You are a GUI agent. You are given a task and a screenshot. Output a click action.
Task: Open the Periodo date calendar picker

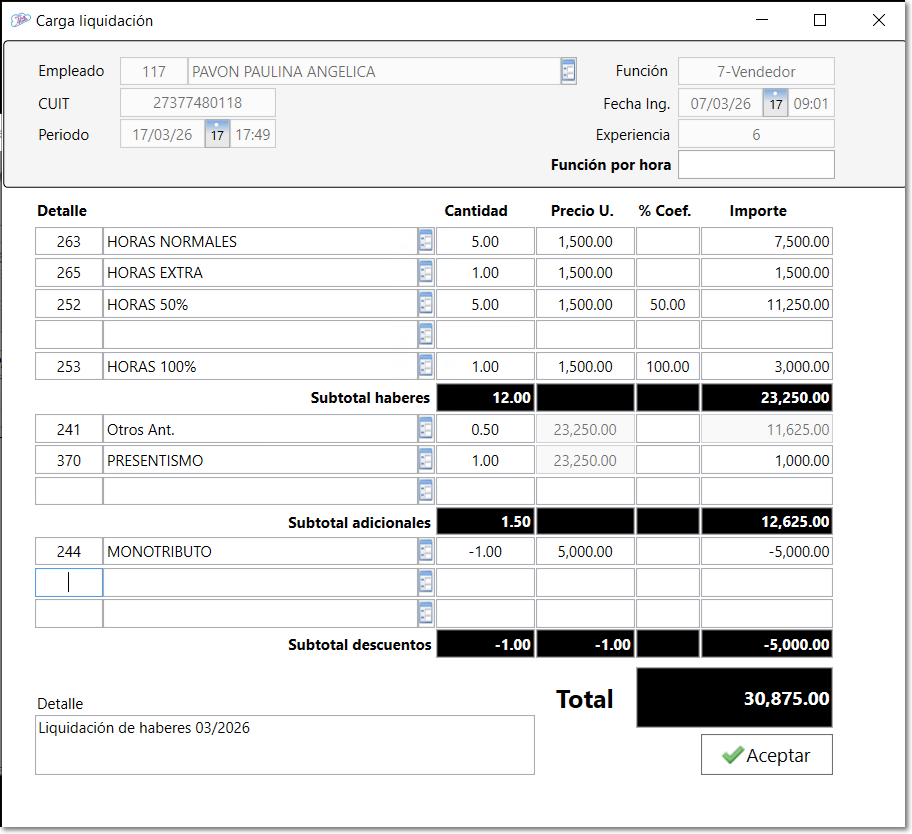click(x=217, y=134)
